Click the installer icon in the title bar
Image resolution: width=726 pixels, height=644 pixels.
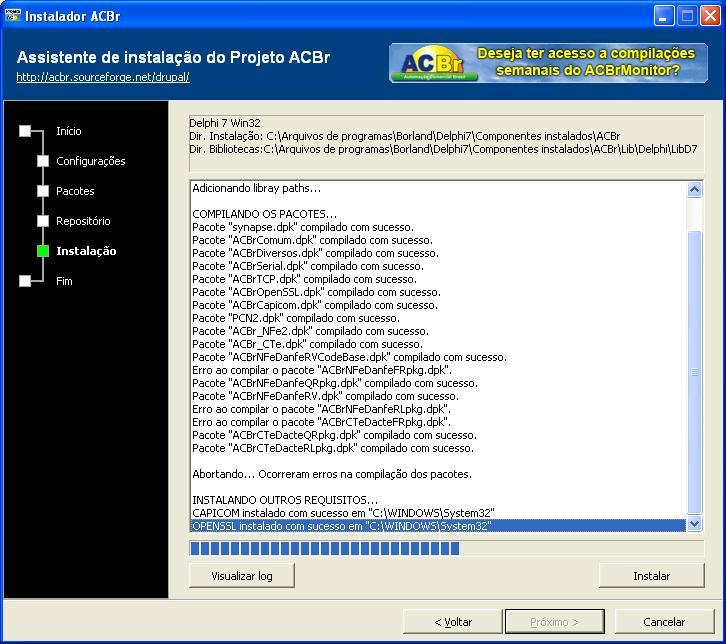[x=13, y=16]
